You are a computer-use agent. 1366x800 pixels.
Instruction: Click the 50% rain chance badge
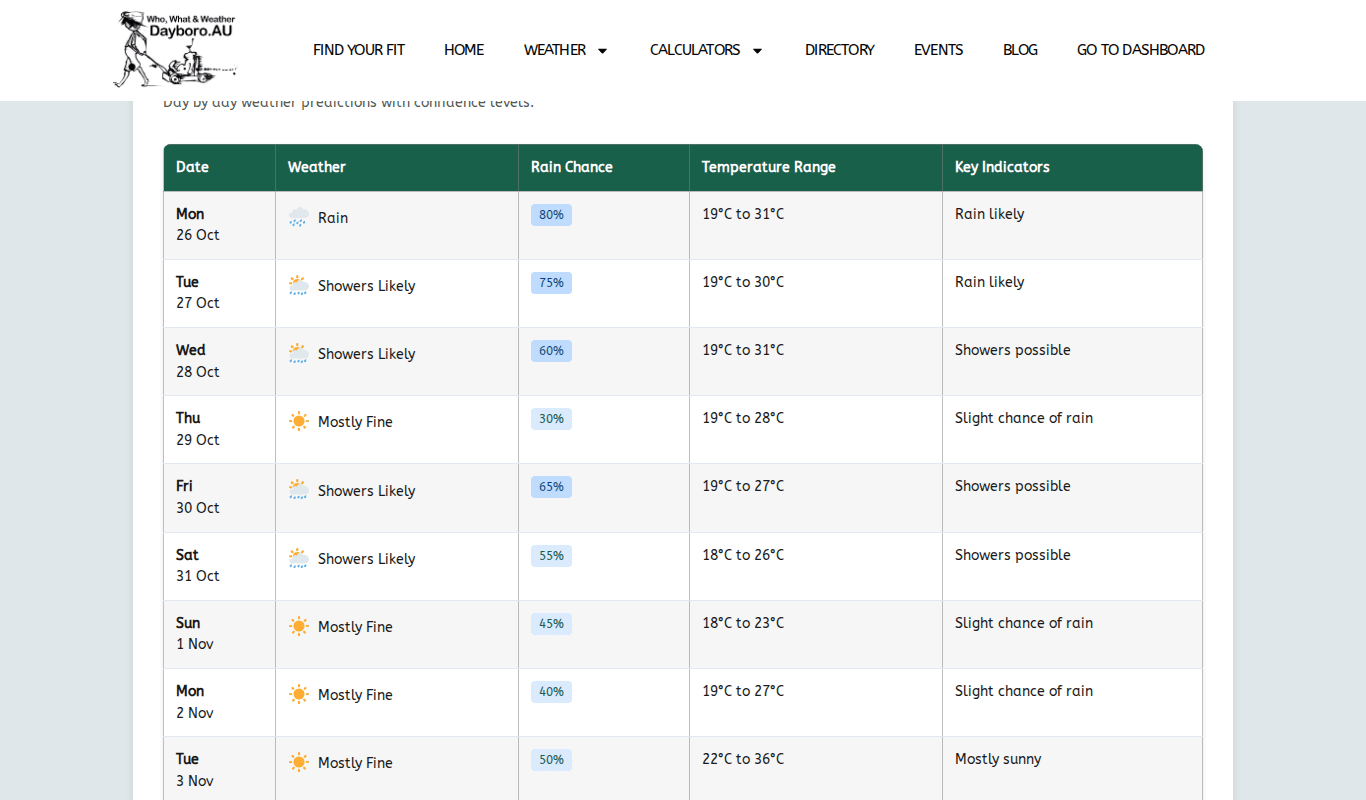pyautogui.click(x=551, y=760)
